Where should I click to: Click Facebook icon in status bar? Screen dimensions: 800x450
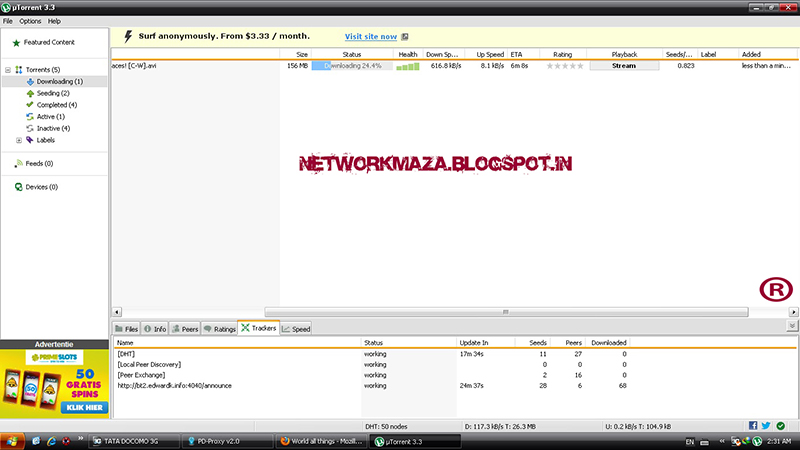pos(753,426)
